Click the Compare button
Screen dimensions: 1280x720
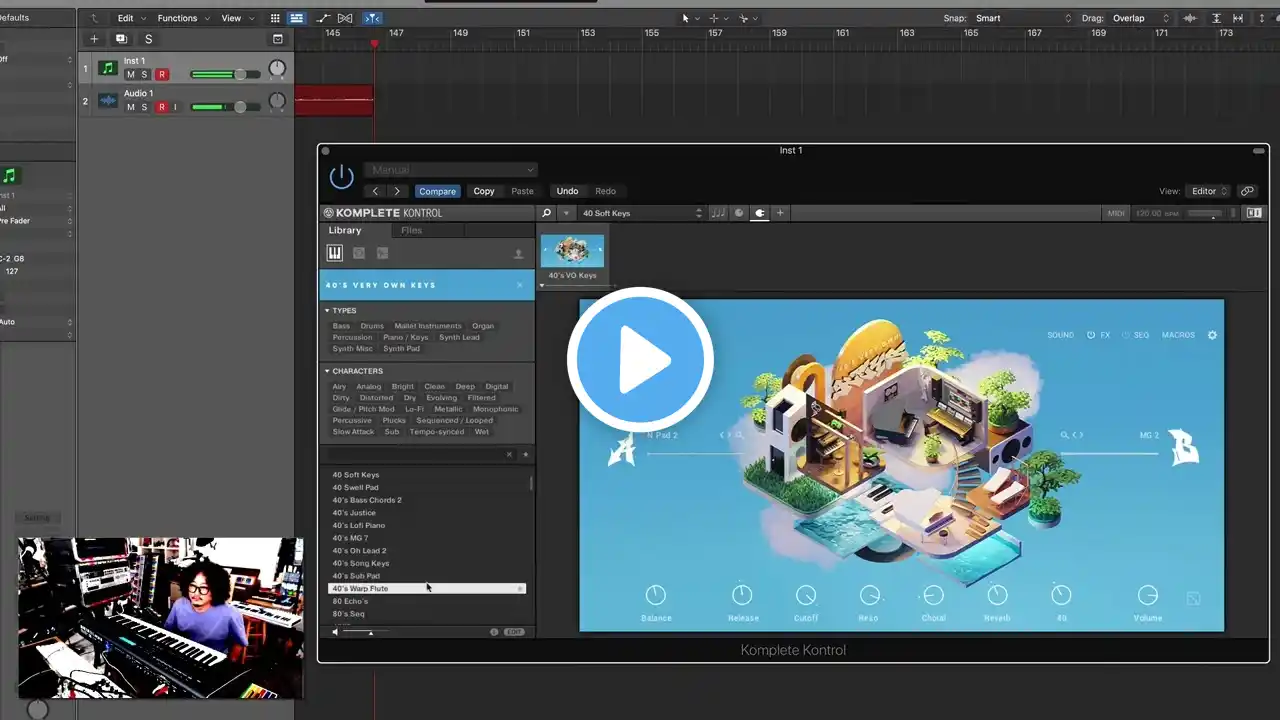coord(437,191)
